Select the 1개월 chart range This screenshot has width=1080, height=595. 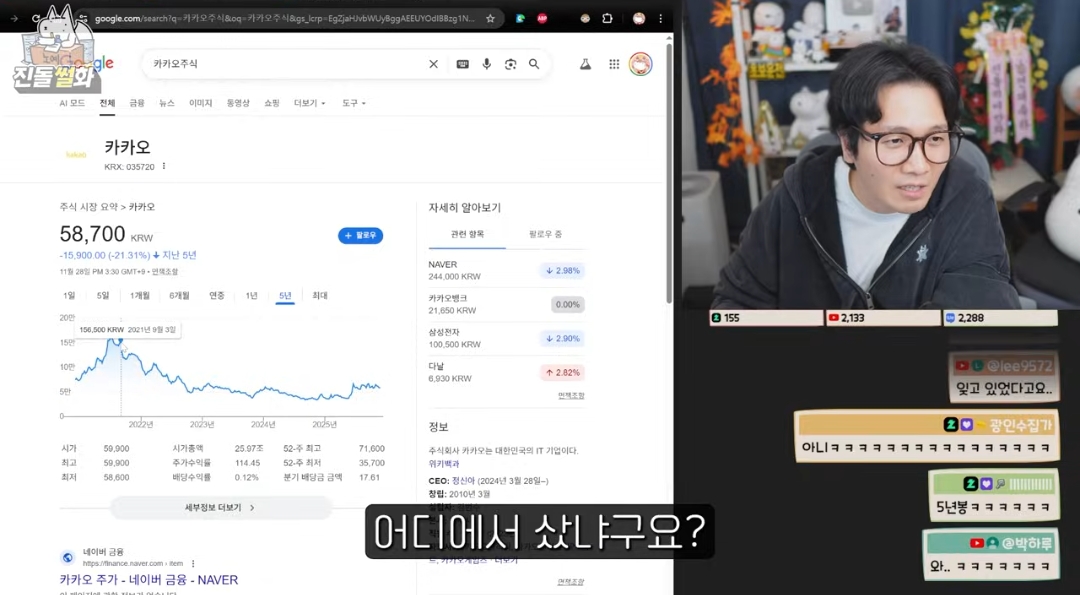point(140,295)
